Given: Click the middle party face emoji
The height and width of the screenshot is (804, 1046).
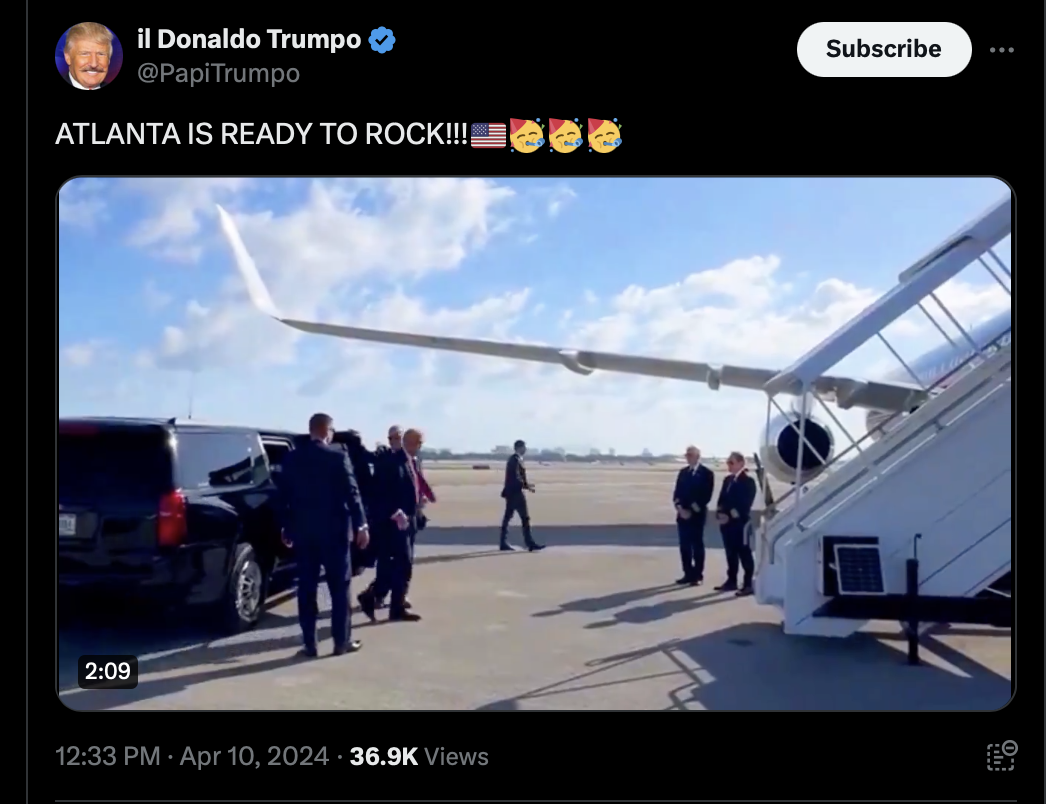Looking at the screenshot, I should point(566,135).
